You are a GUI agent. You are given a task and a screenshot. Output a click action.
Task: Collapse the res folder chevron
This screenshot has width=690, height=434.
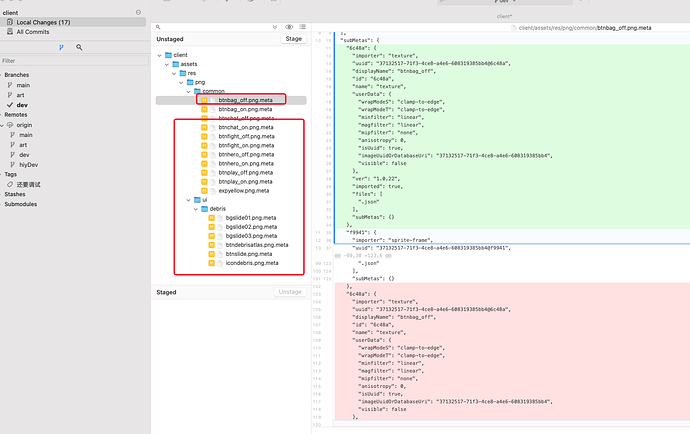[x=174, y=74]
